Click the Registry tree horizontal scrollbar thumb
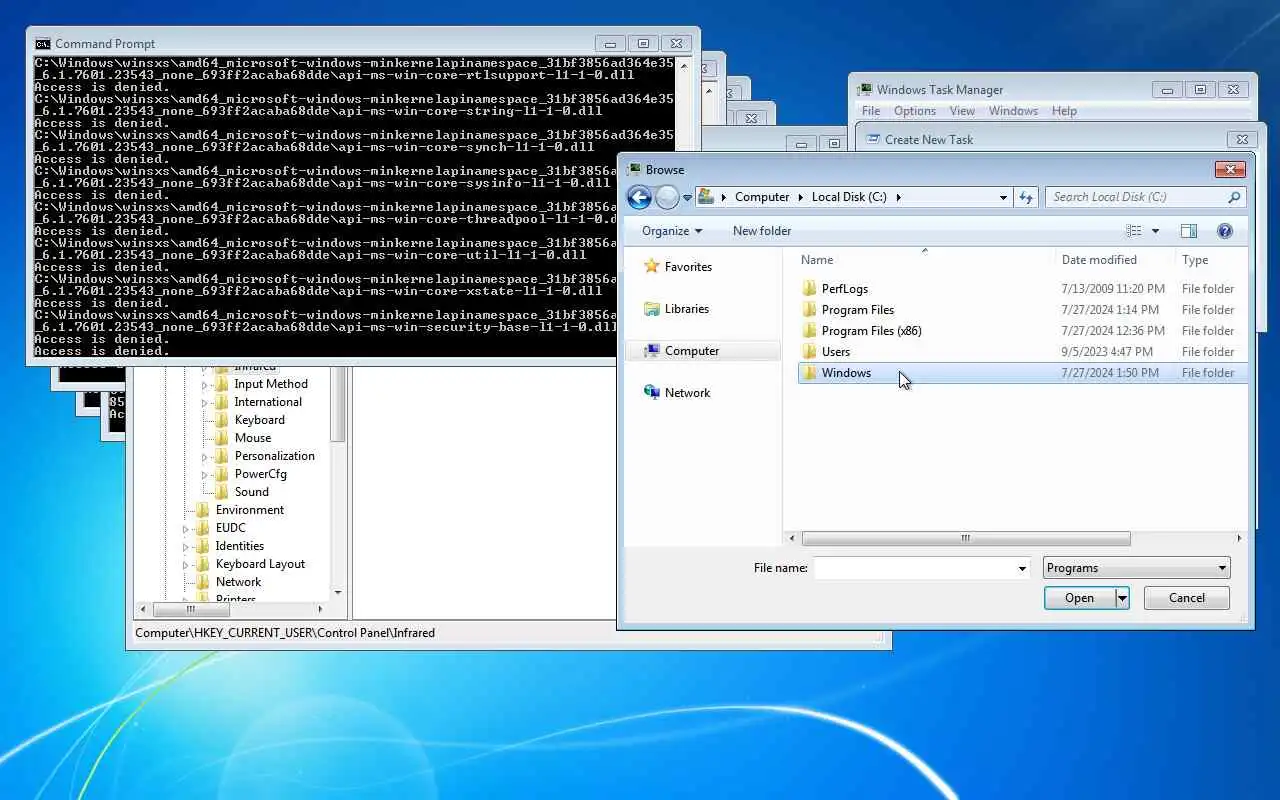Image resolution: width=1280 pixels, height=800 pixels. [190, 609]
